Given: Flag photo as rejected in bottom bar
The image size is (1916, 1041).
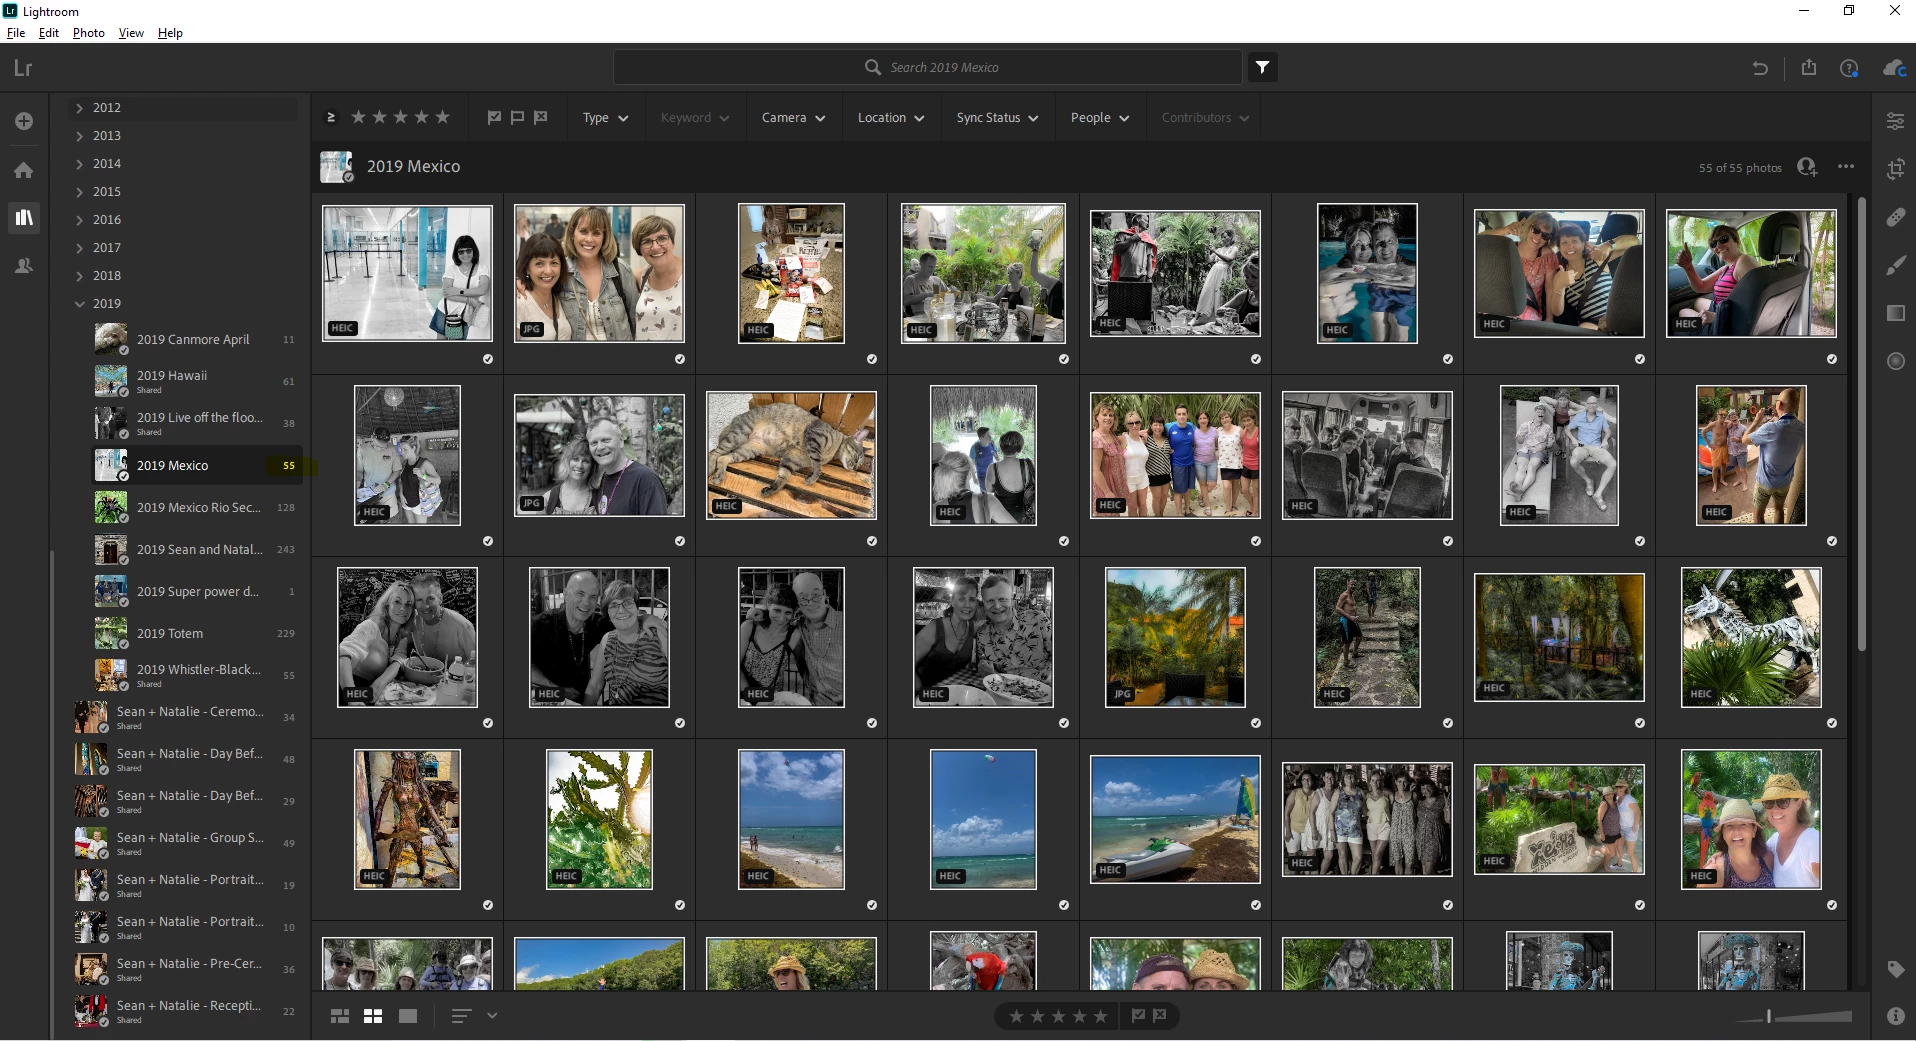Looking at the screenshot, I should point(1160,1016).
